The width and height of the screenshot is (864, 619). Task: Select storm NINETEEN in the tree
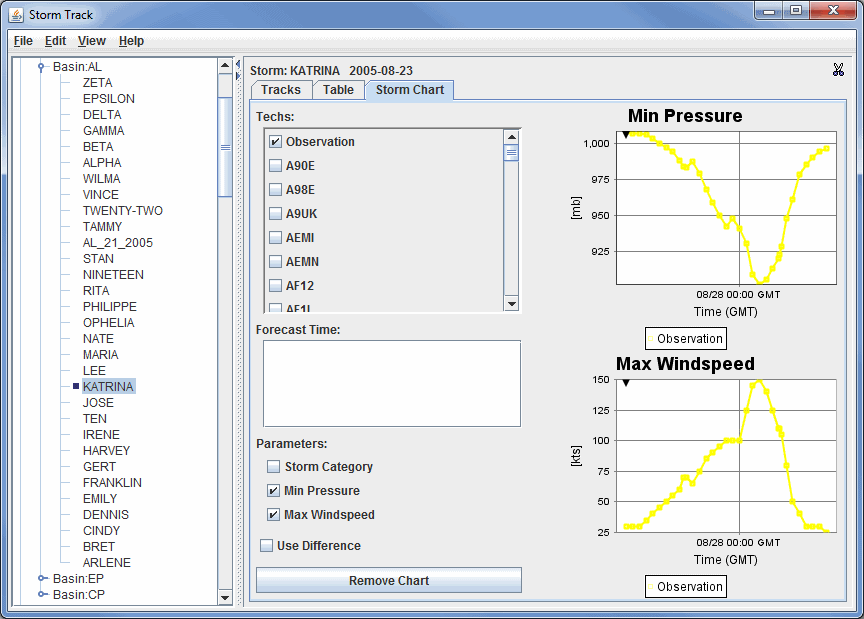point(113,274)
